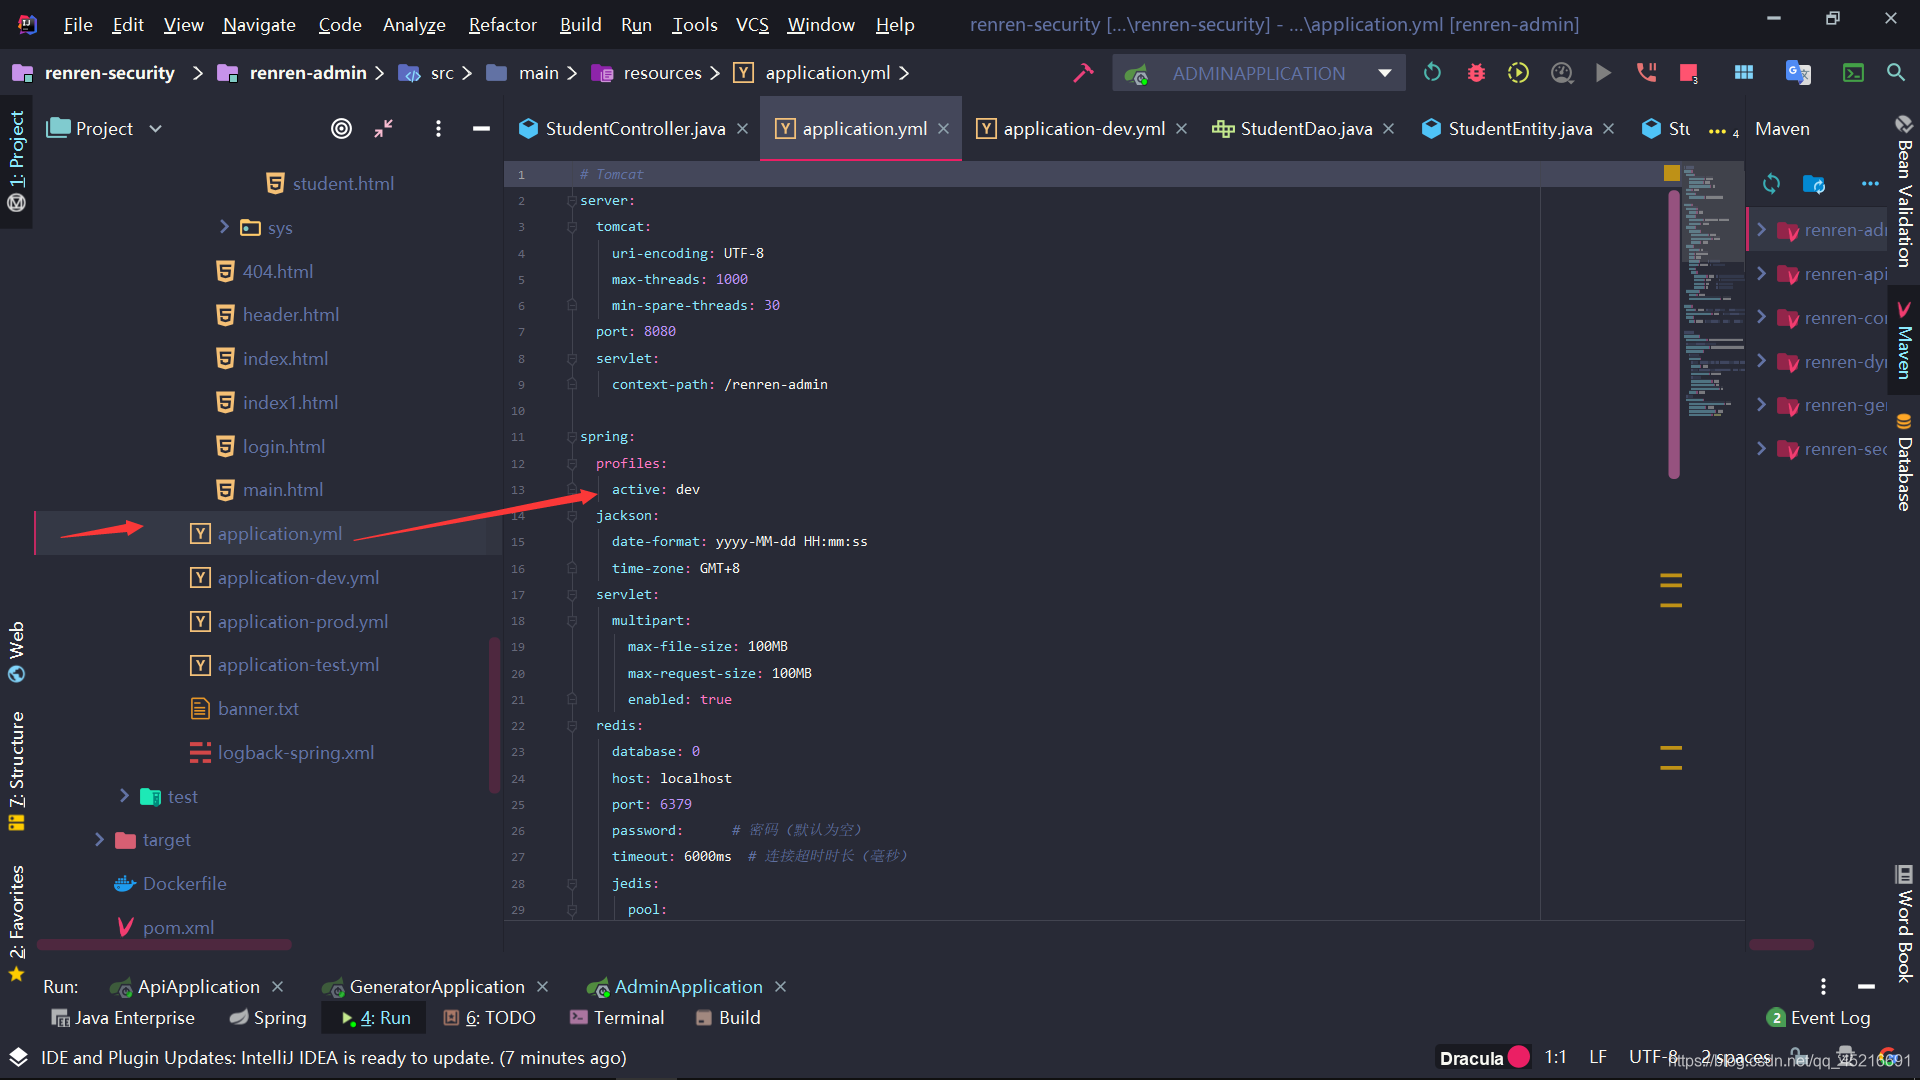Toggle the Favorites tool window
This screenshot has width=1920, height=1080.
coord(16,922)
